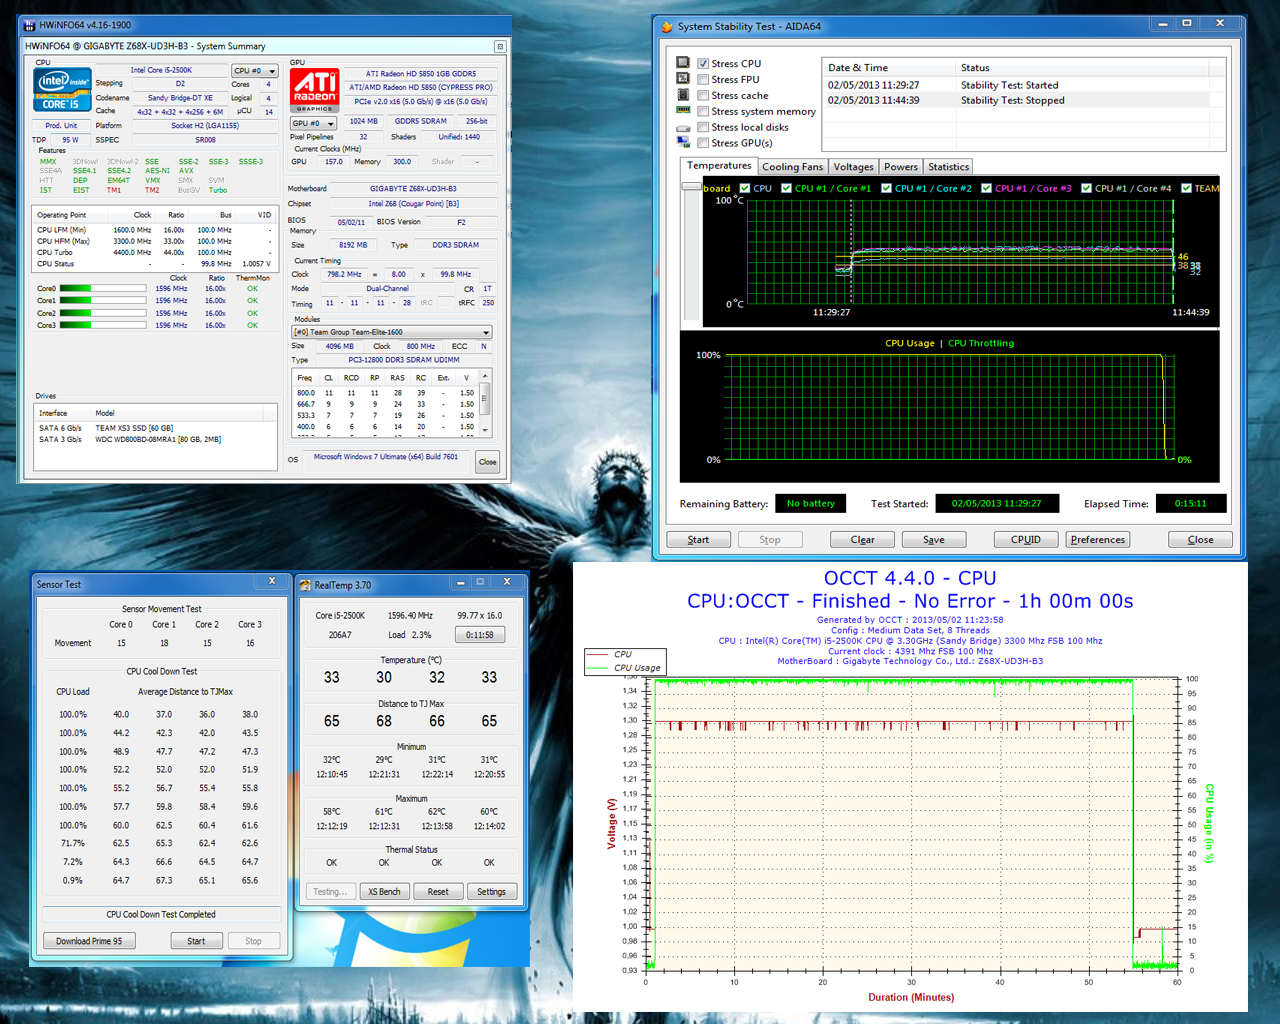Enable the Stress cache checkbox
Image resolution: width=1280 pixels, height=1024 pixels.
pos(703,95)
